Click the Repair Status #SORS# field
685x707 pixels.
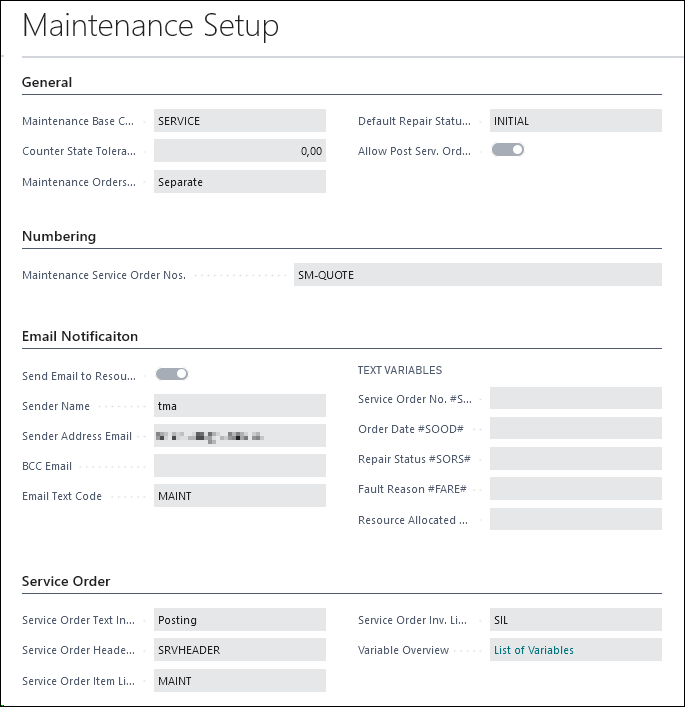pos(575,459)
